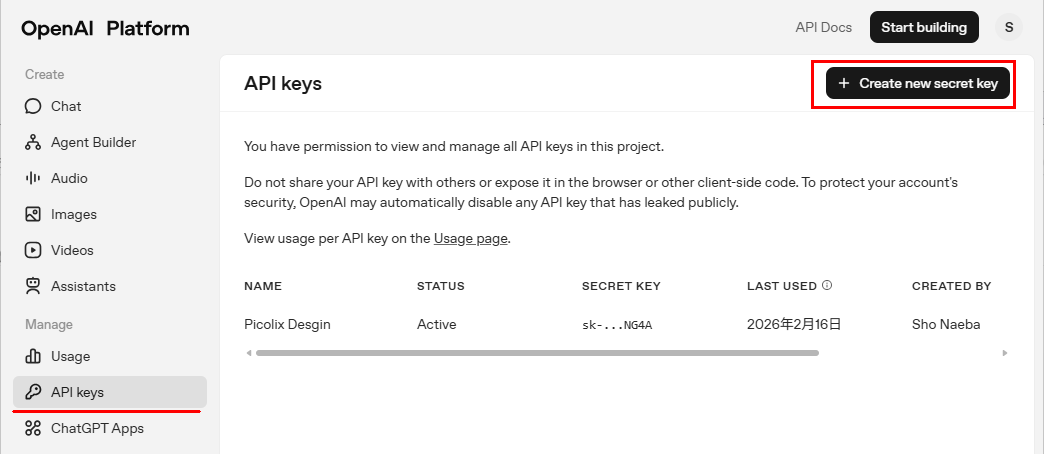The image size is (1044, 454).
Task: Open the Usage sidebar entry
Action: pos(110,356)
